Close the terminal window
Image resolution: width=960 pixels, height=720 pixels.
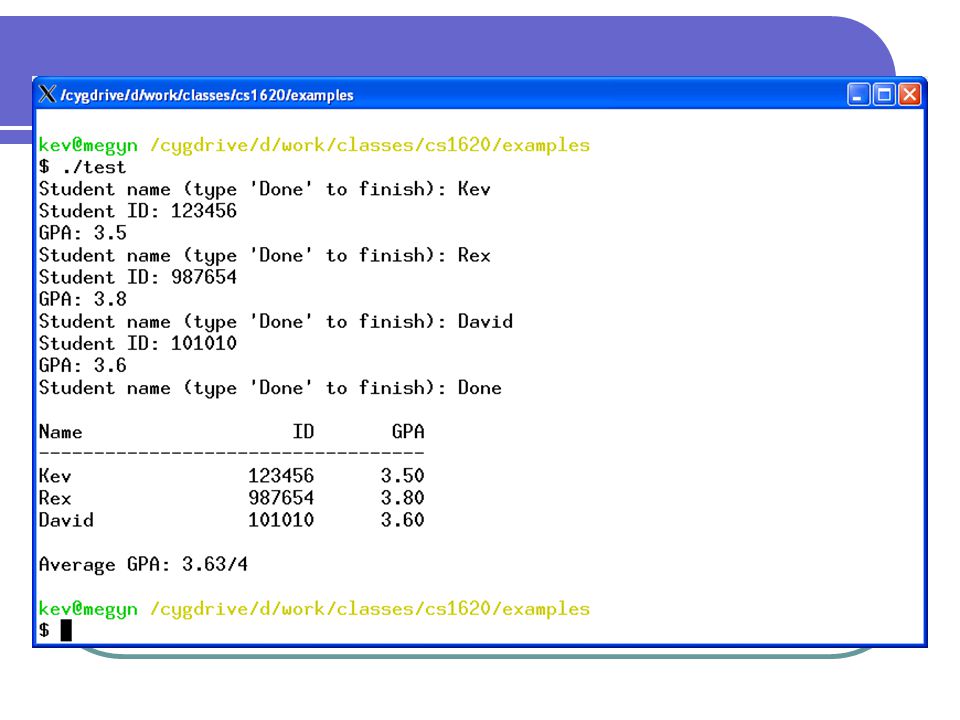tap(909, 95)
